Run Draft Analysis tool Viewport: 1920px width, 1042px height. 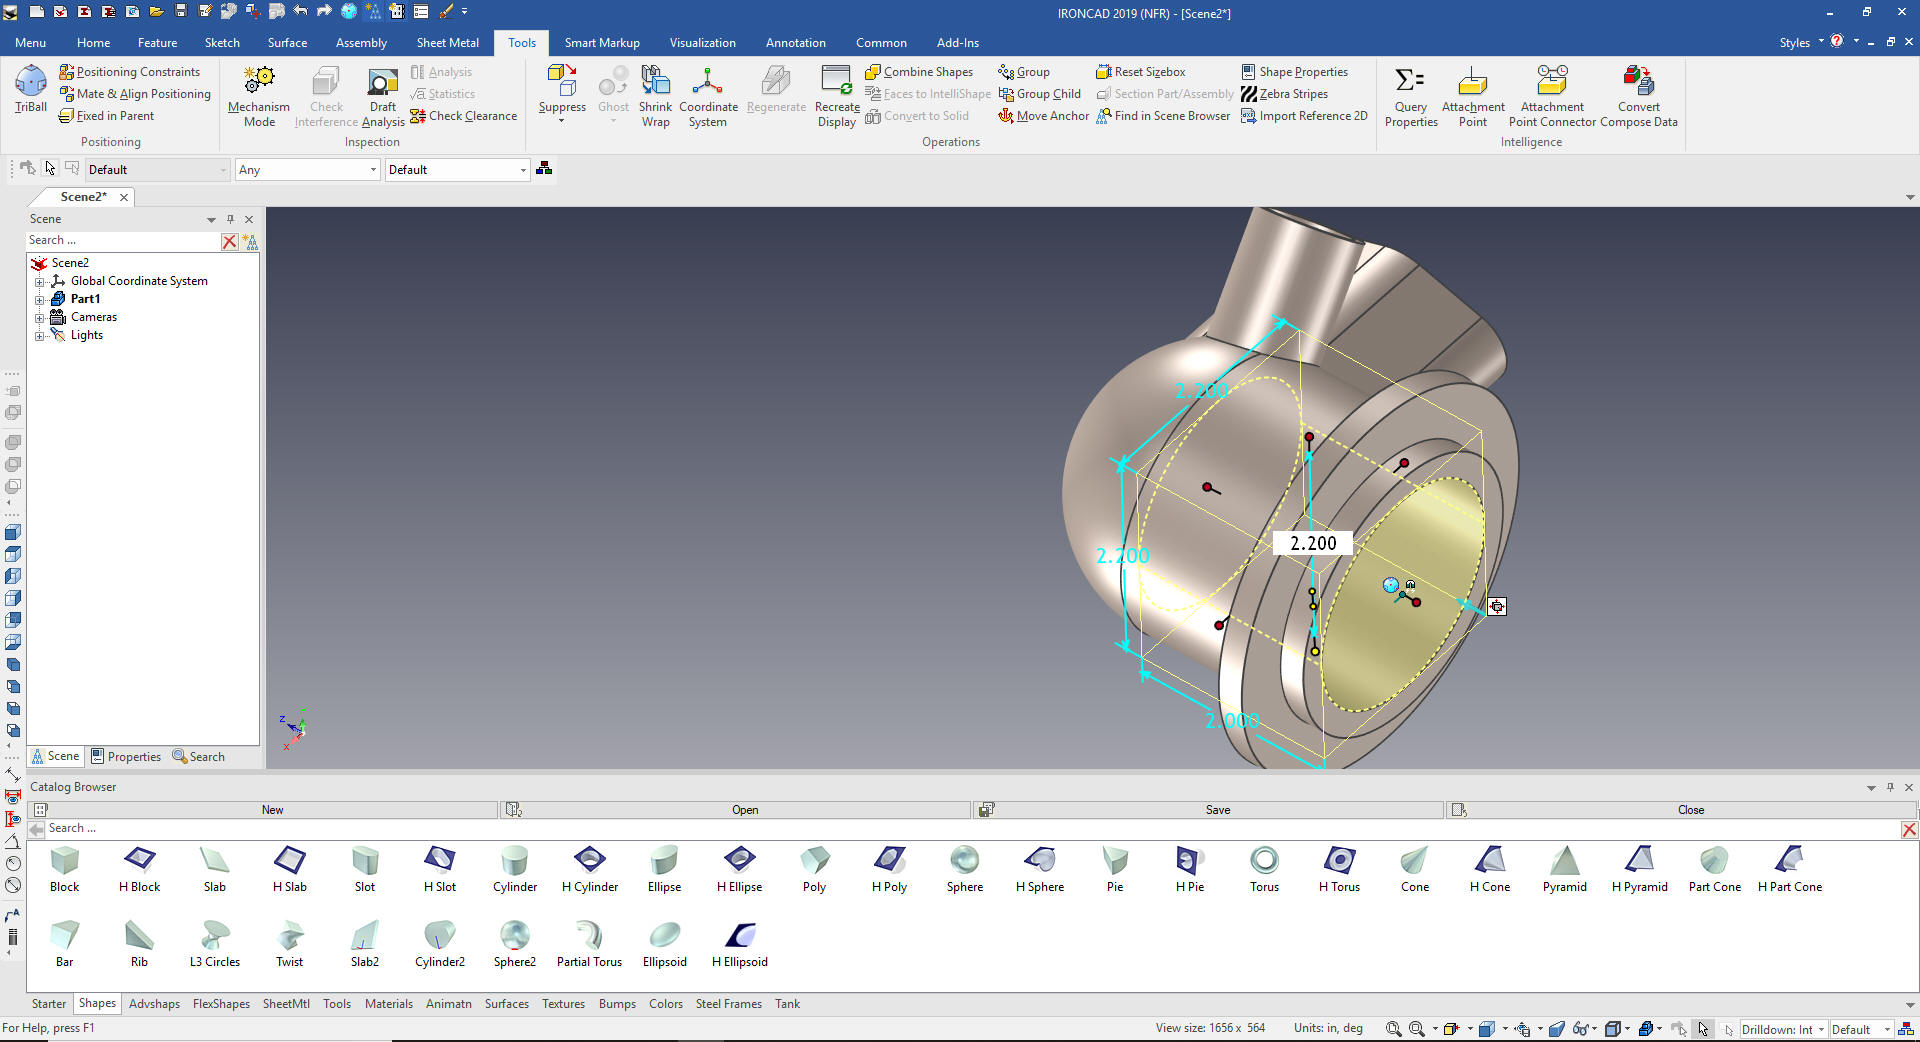pyautogui.click(x=383, y=96)
